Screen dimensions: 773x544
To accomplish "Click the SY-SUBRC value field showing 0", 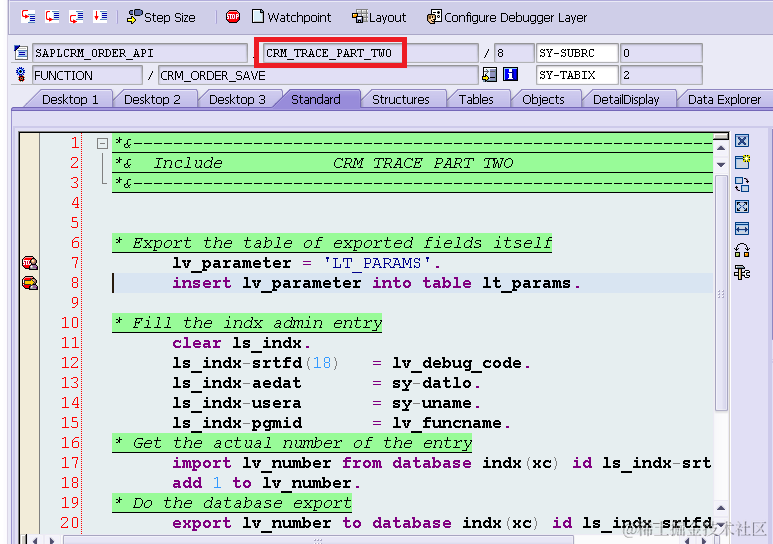I will point(661,53).
